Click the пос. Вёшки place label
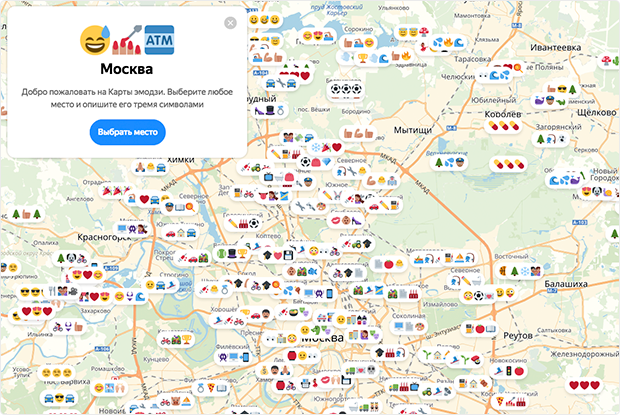 point(314,109)
